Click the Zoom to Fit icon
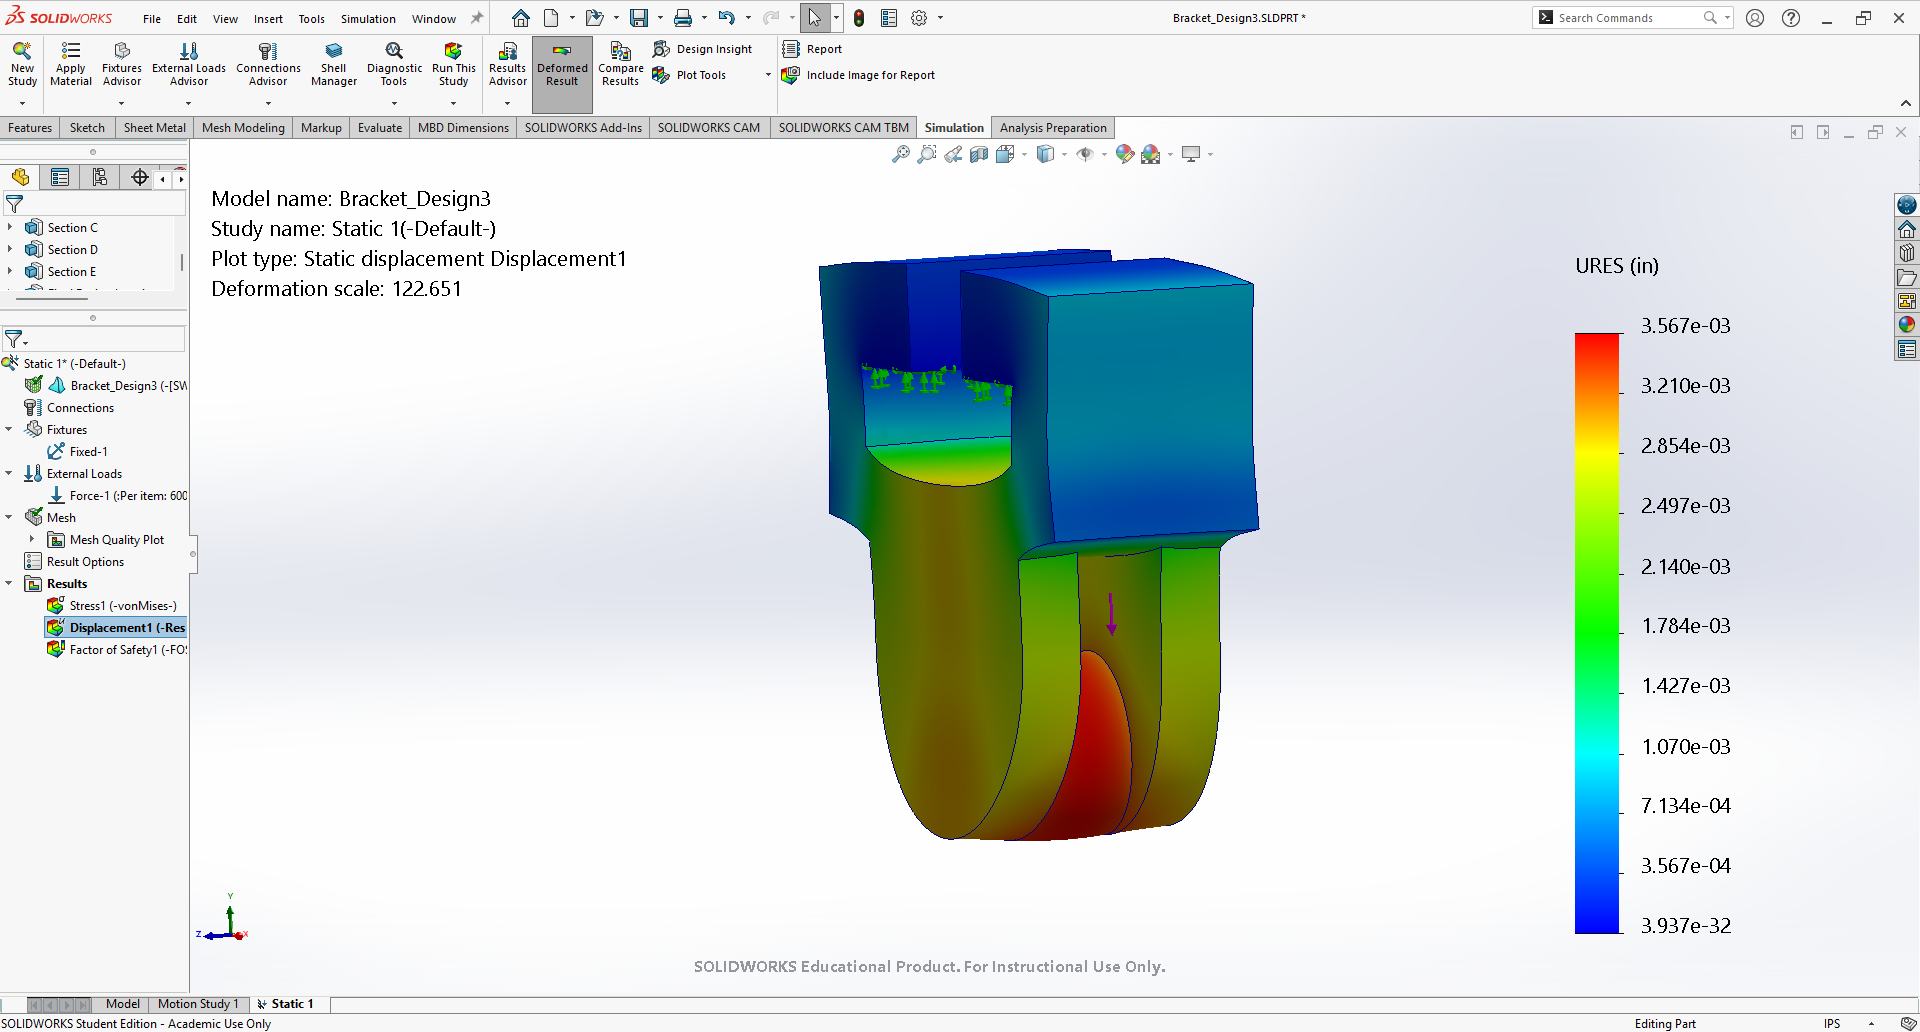 pos(901,154)
